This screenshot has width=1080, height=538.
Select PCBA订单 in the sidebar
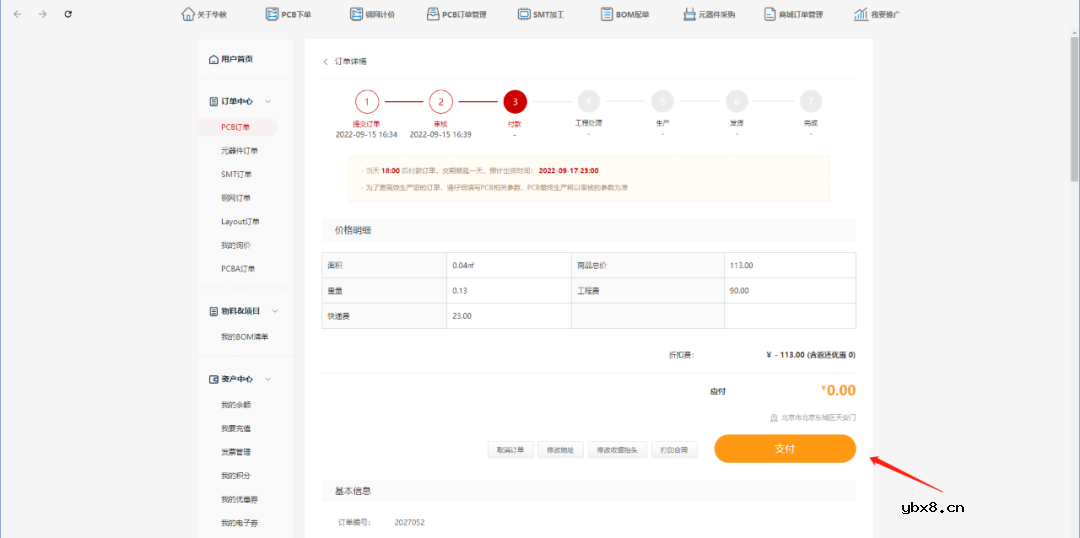[238, 269]
